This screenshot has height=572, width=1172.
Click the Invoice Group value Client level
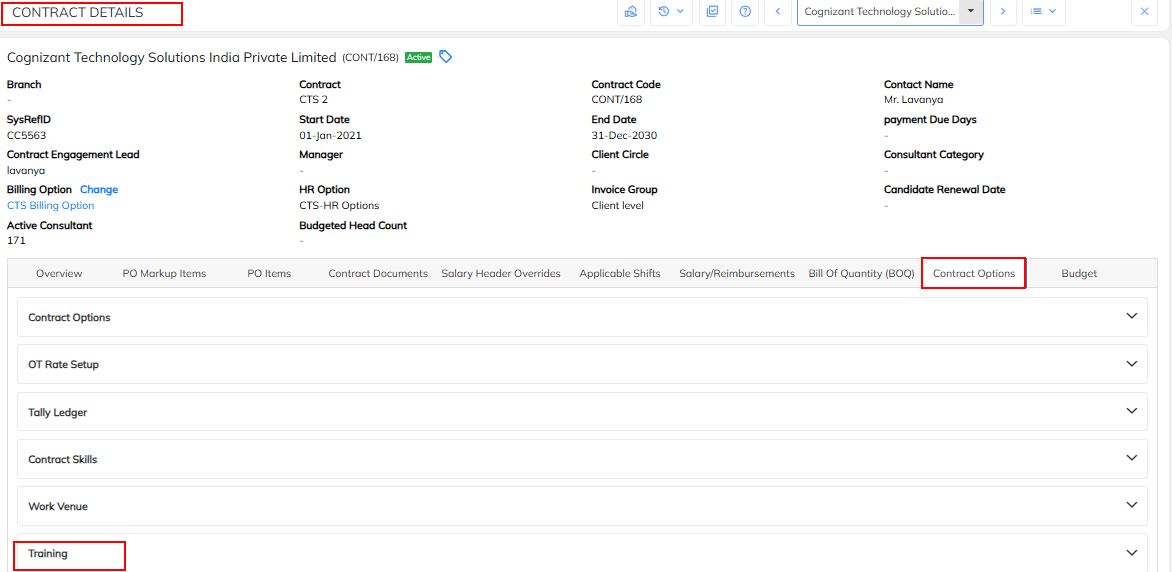click(x=617, y=206)
